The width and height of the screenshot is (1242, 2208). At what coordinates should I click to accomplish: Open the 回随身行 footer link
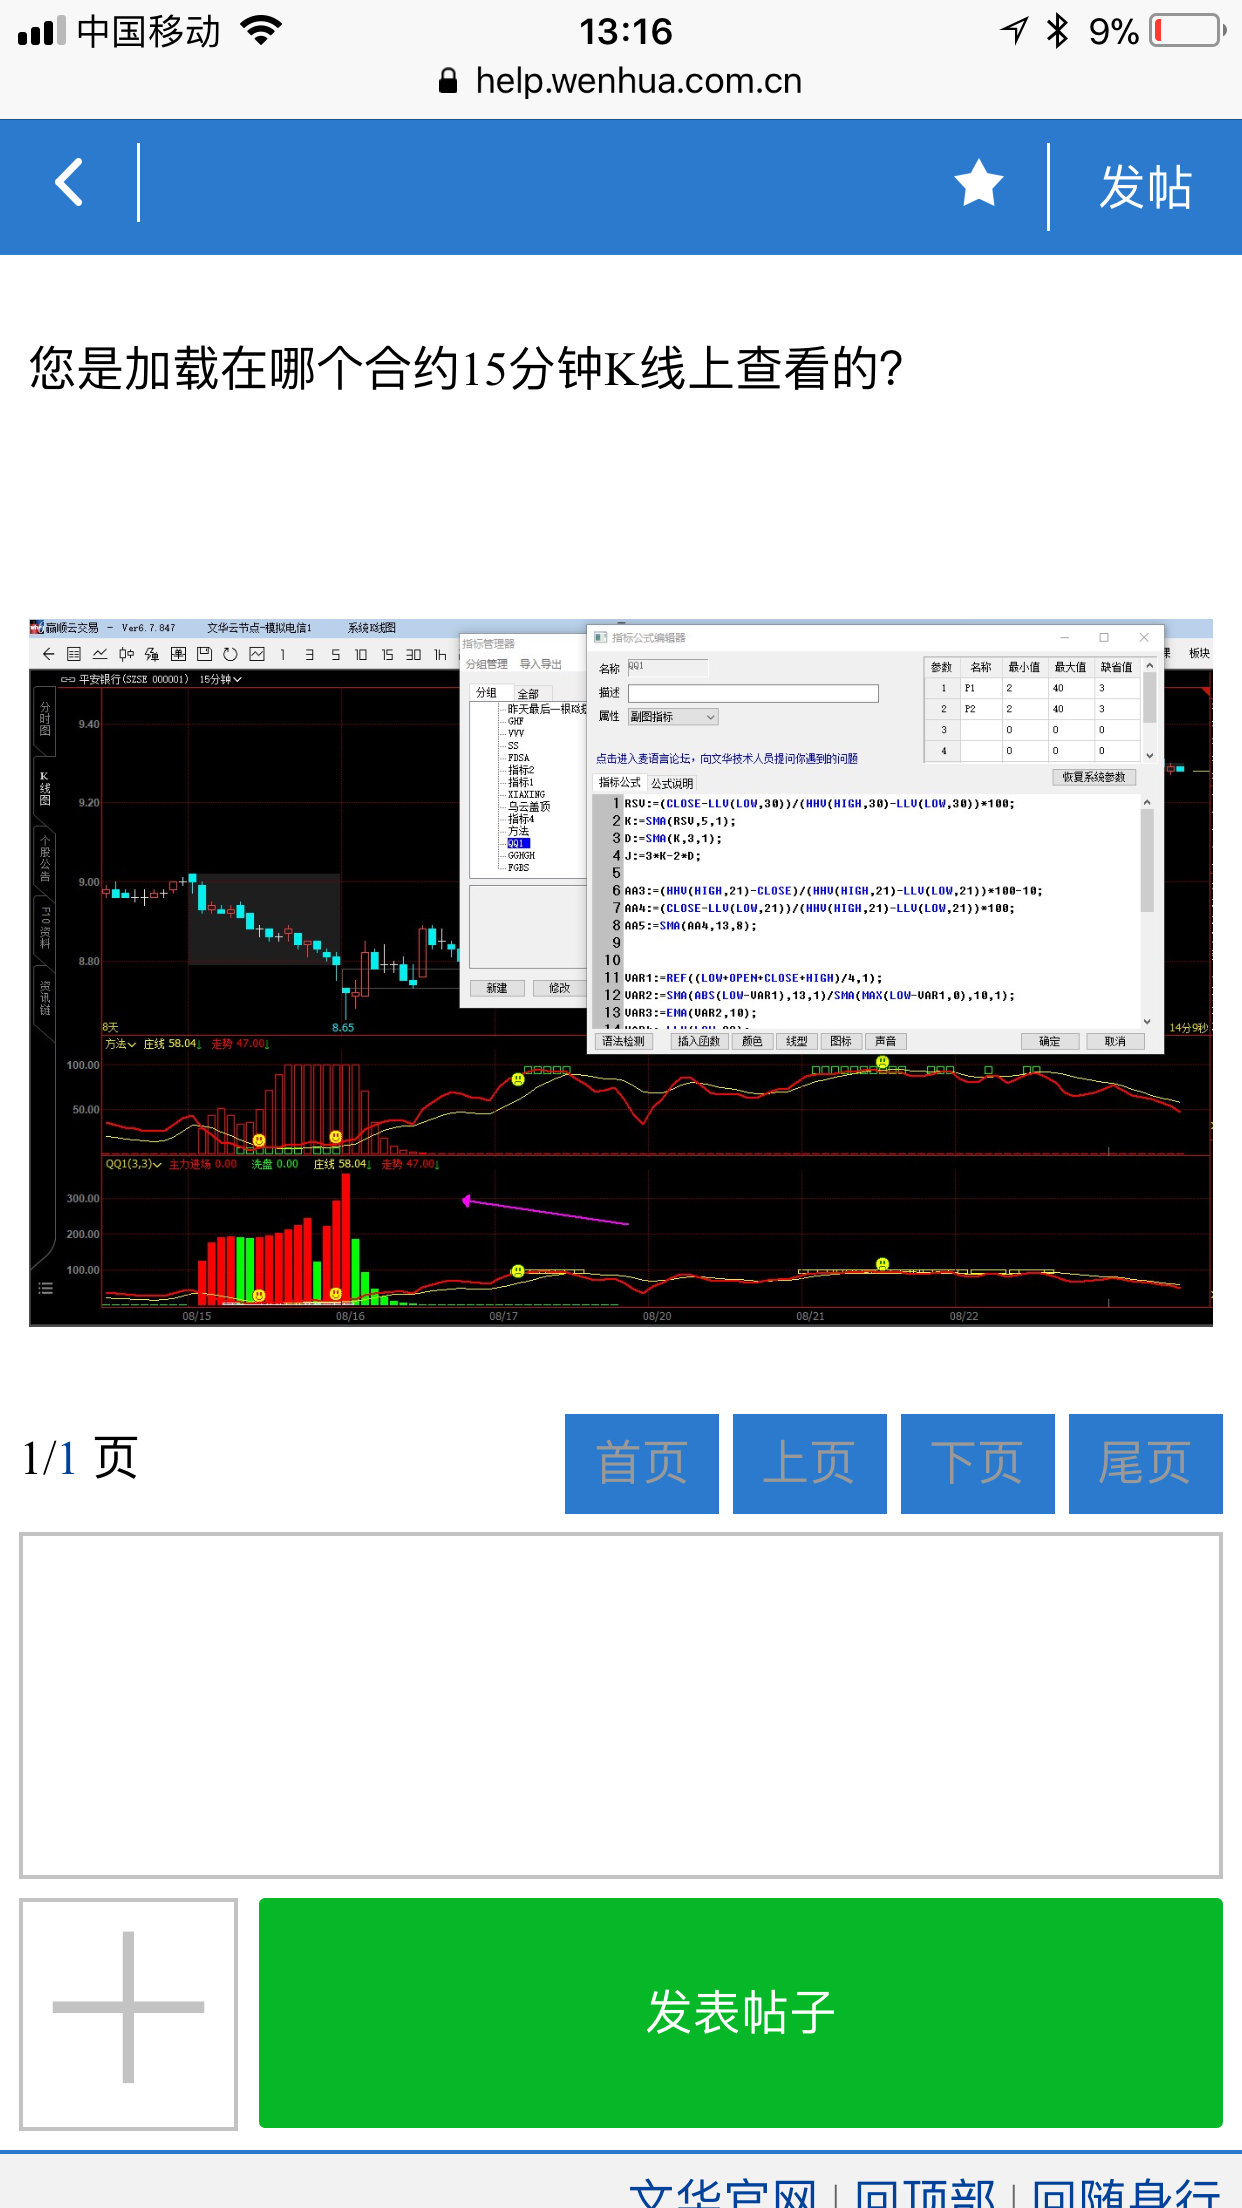[1127, 2192]
